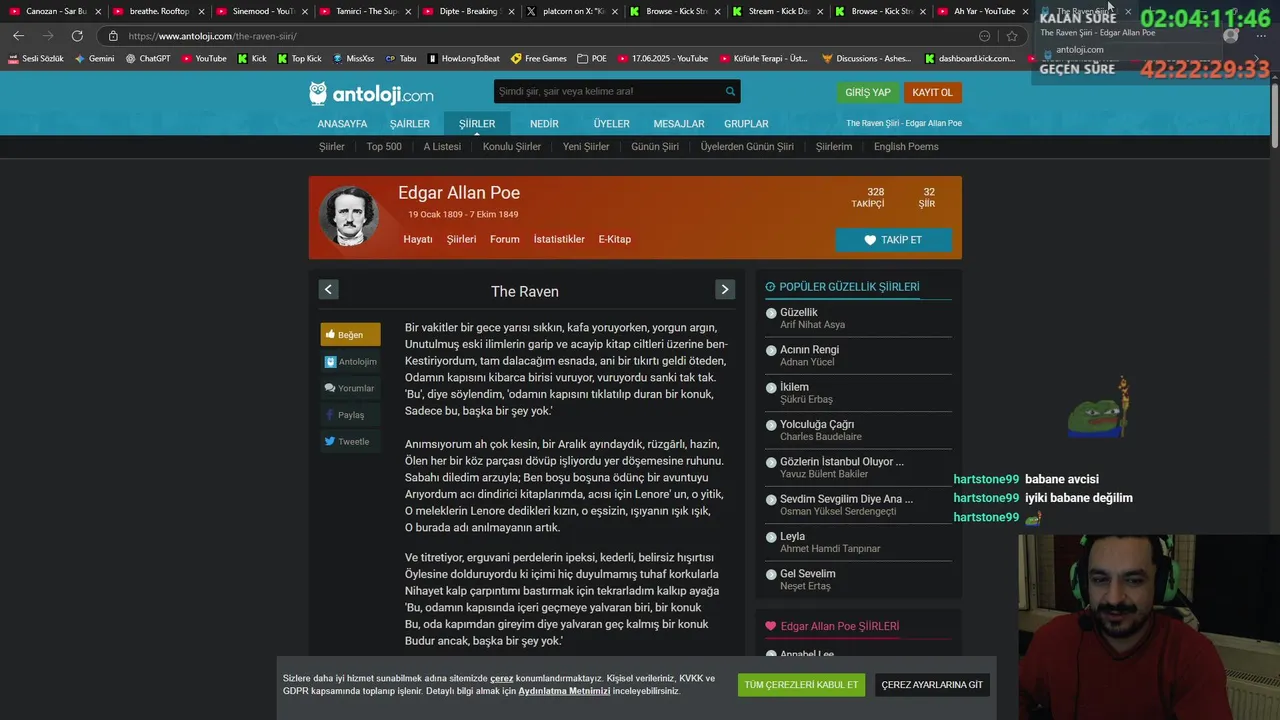Close the Canozan YouTube tab
Image resolution: width=1280 pixels, height=720 pixels.
pyautogui.click(x=98, y=11)
